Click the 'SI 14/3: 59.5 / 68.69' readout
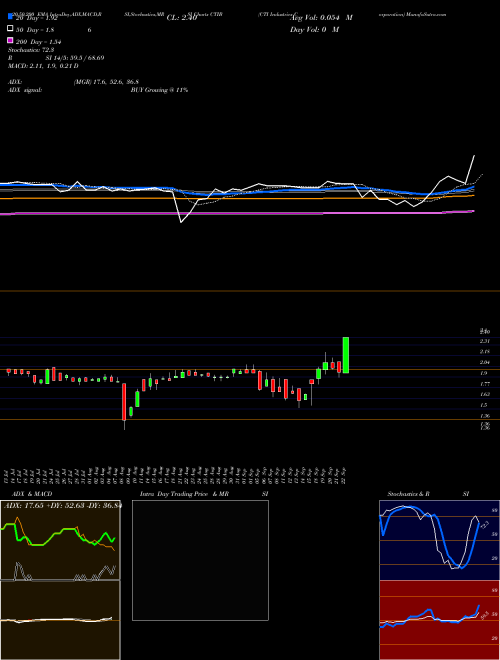Viewport: 500px width, 660px height. pyautogui.click(x=77, y=58)
